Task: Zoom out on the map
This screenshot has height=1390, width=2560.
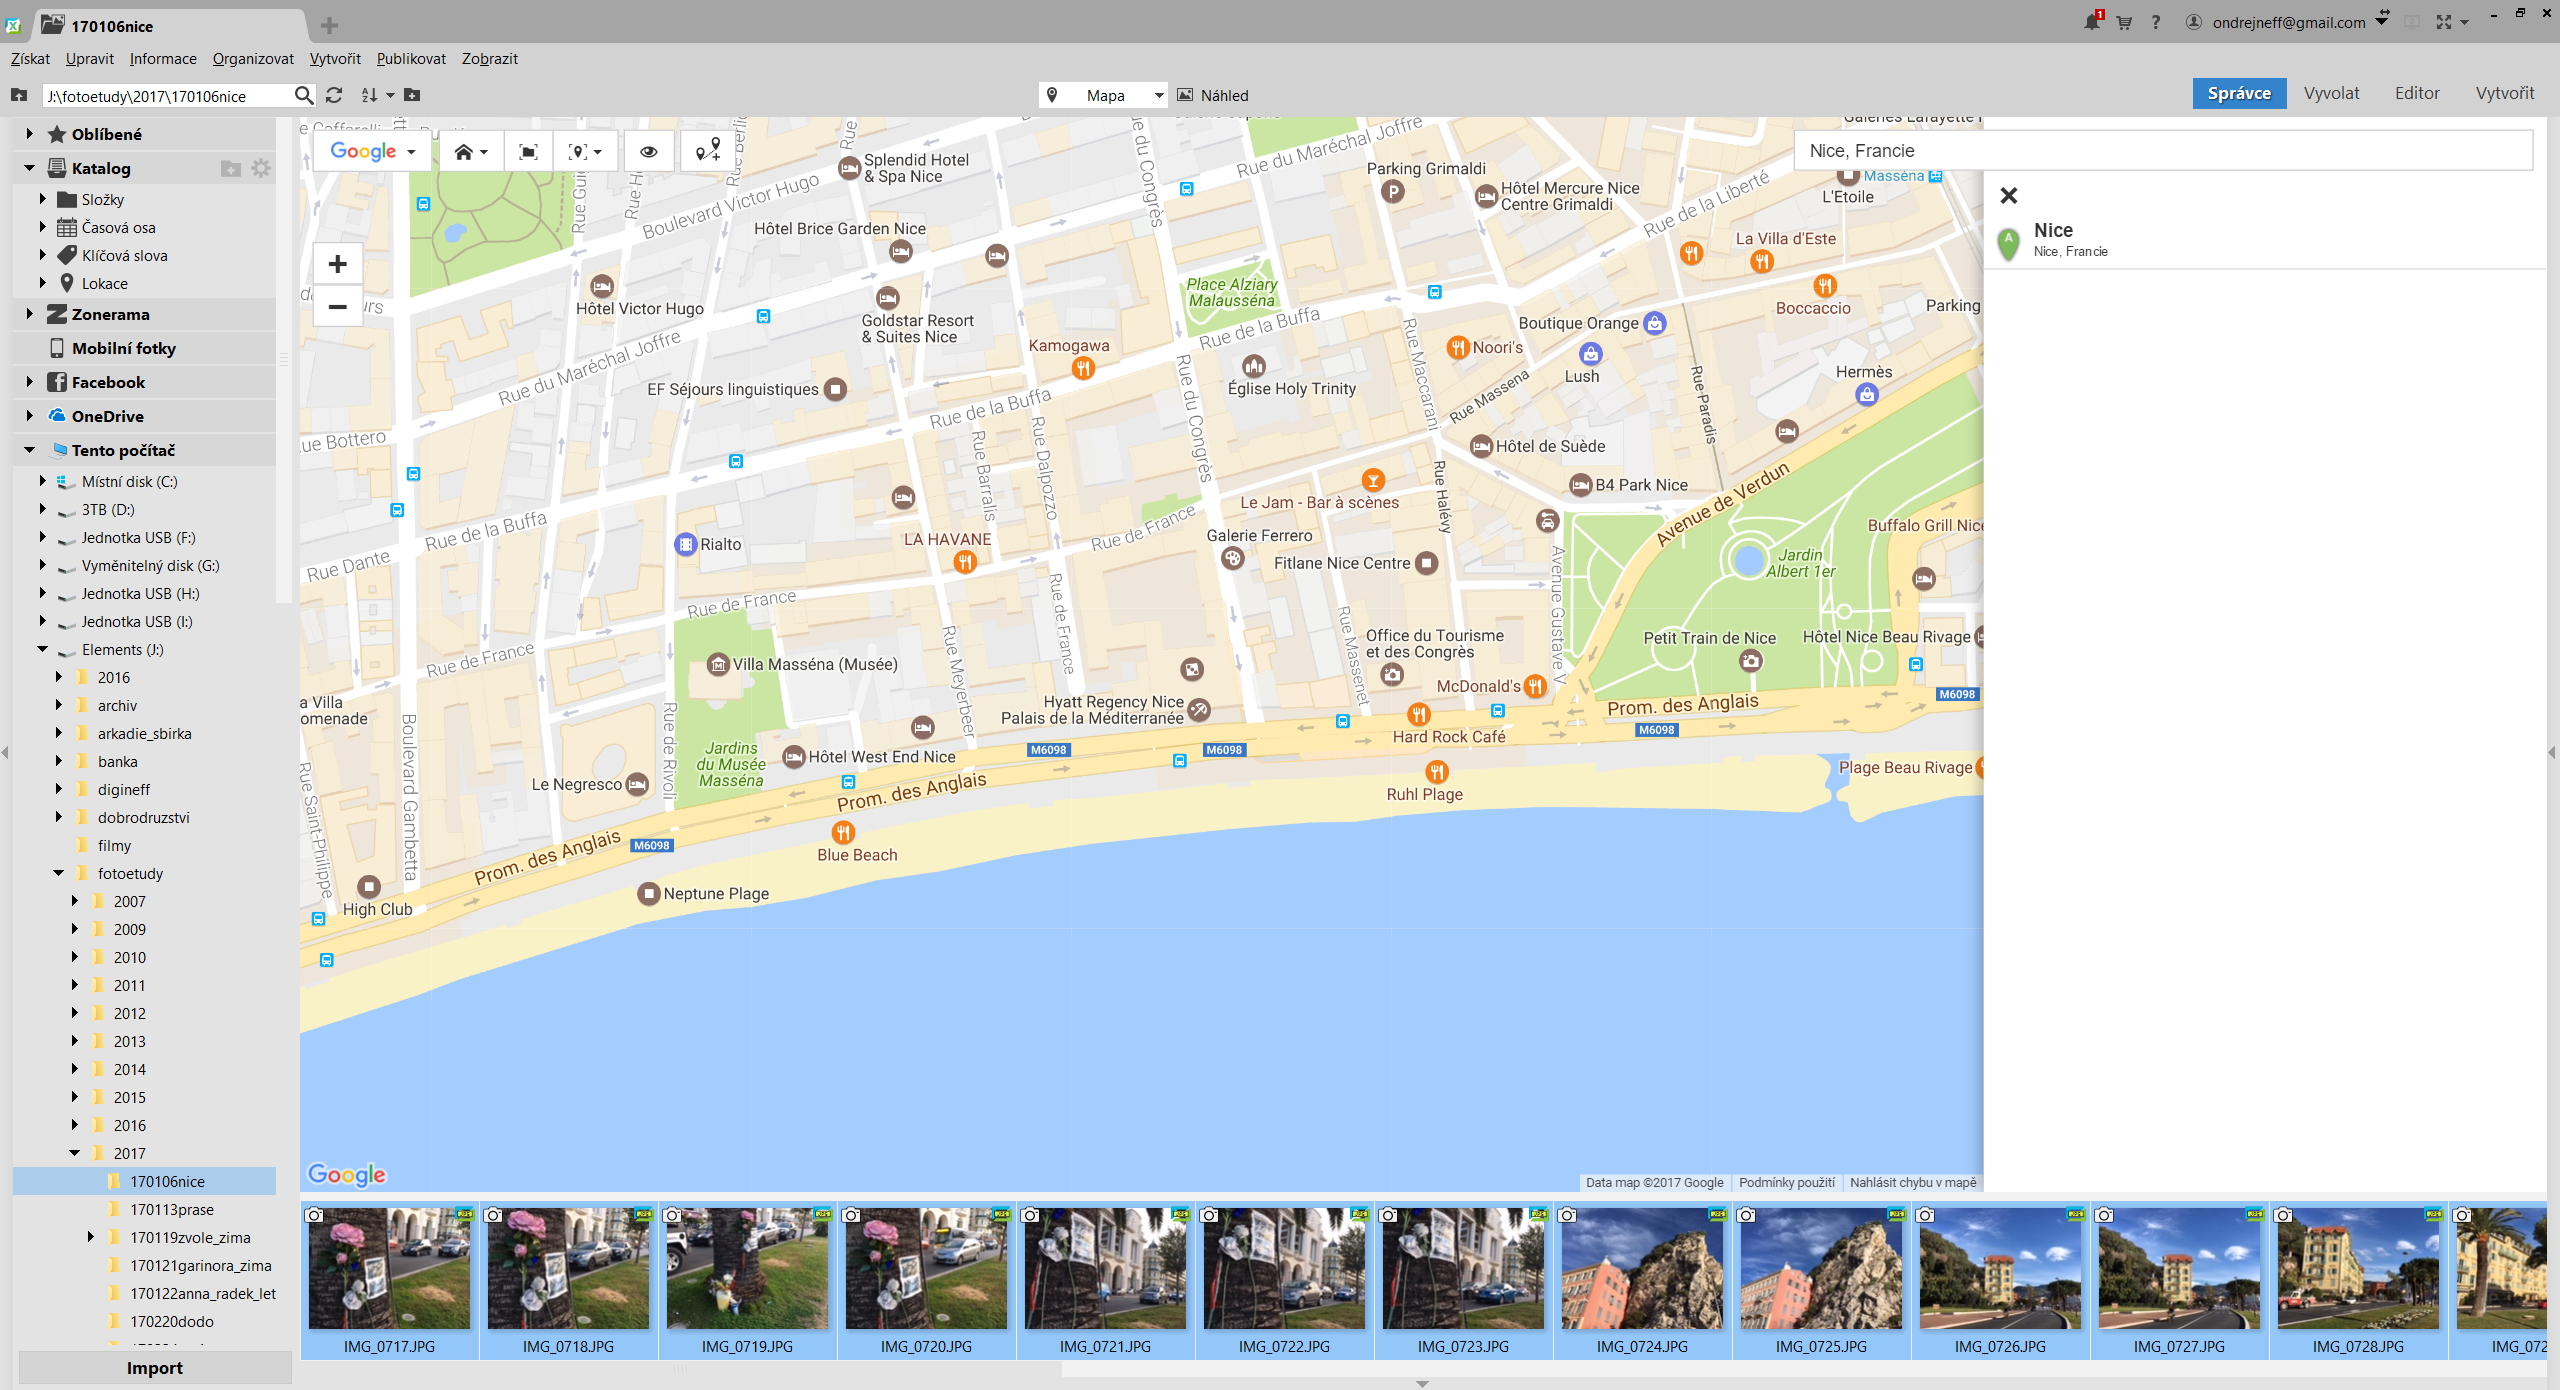Action: point(338,307)
